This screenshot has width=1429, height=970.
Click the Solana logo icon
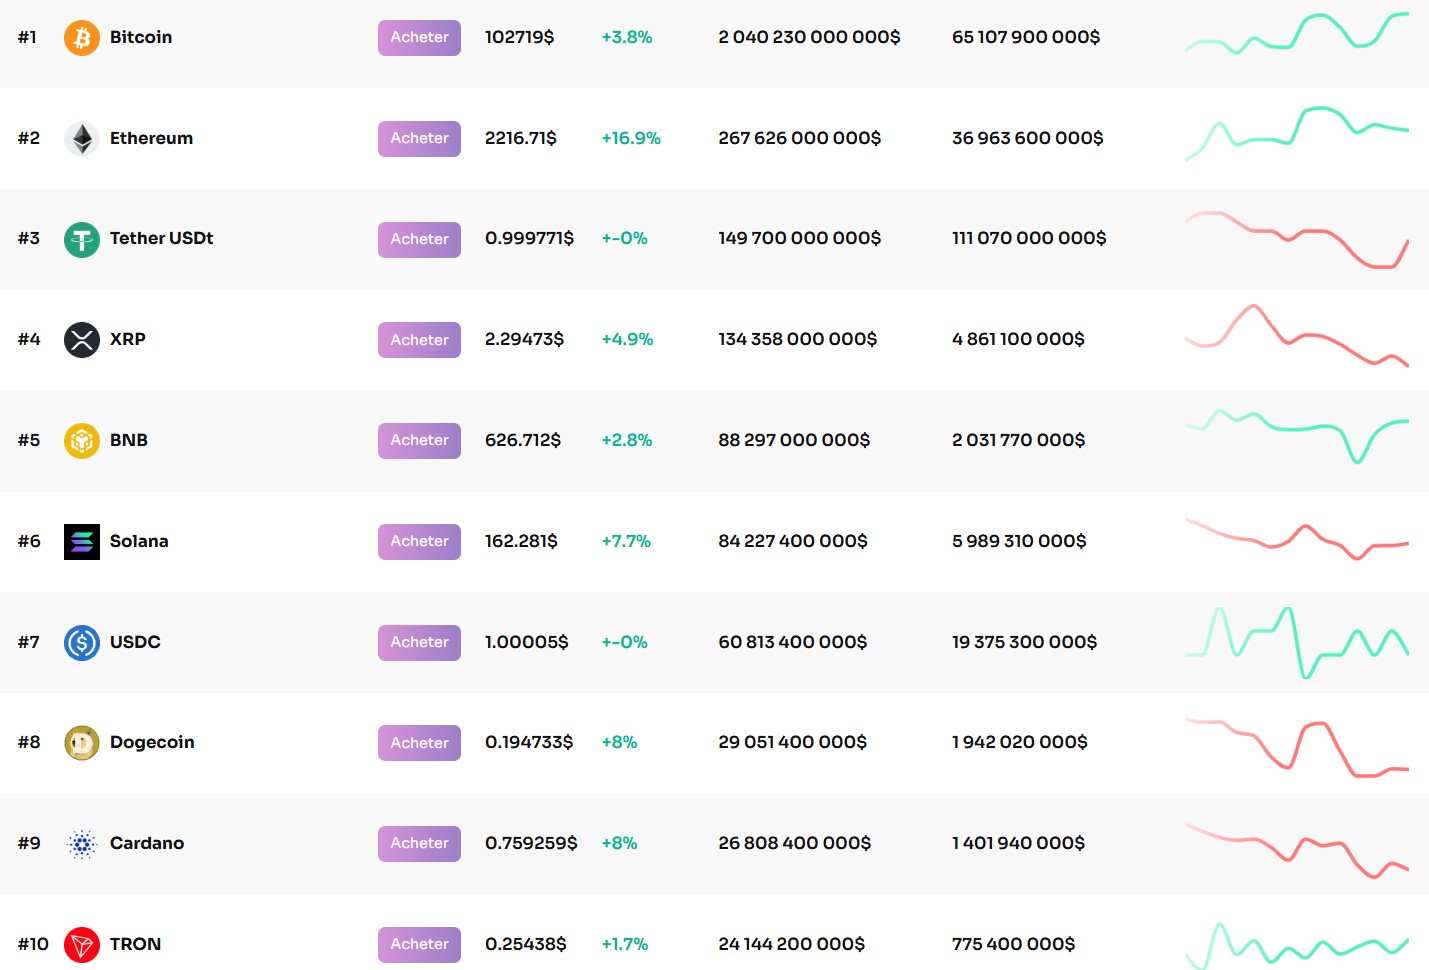tap(82, 541)
